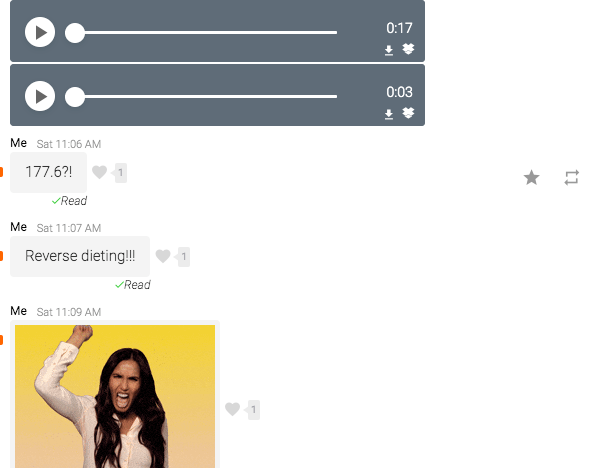Select the '177.6?!' message bubble
This screenshot has height=468, width=589.
point(48,172)
